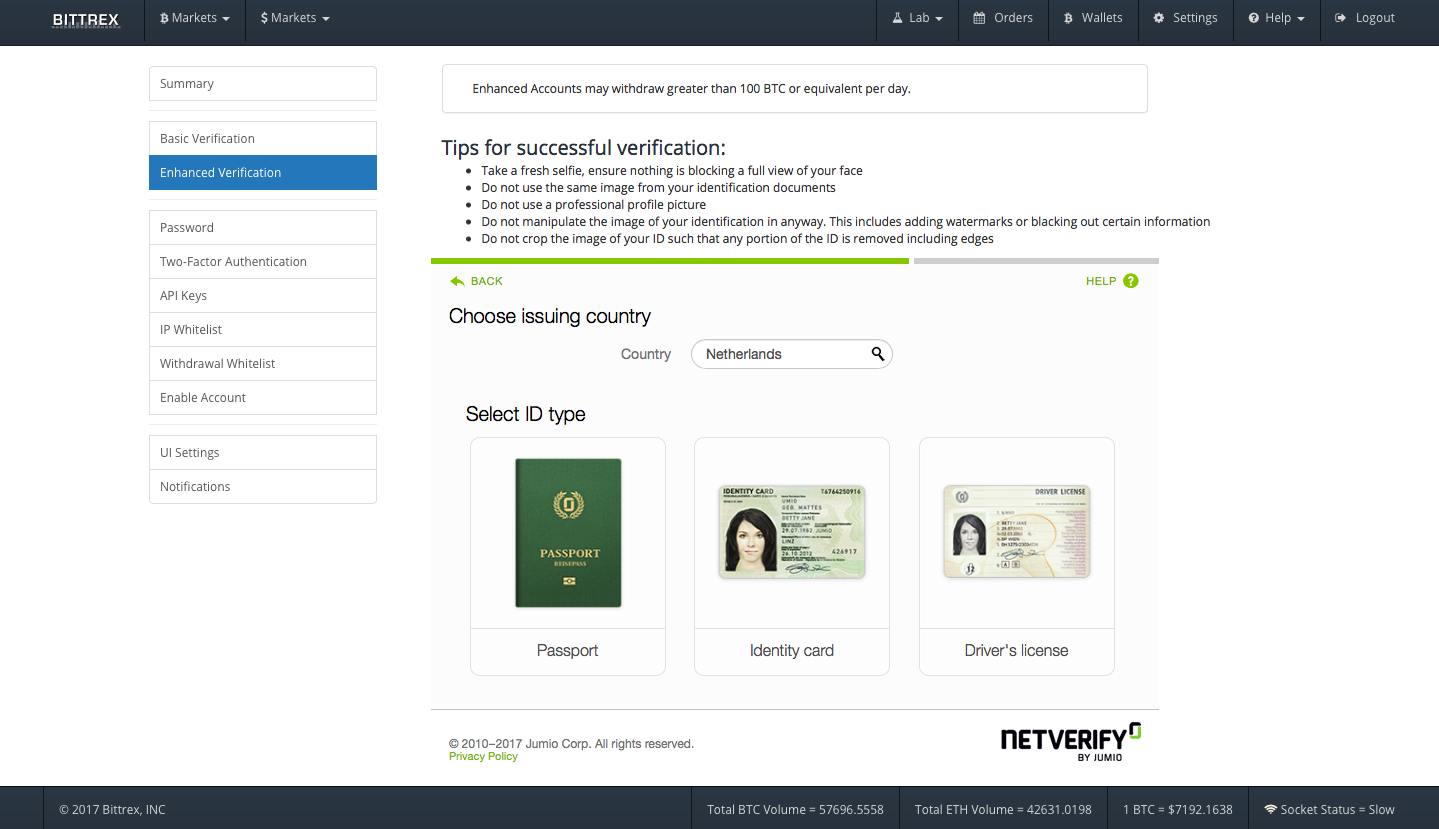Click the "Tips for successful verification" heading
This screenshot has width=1439, height=829.
pyautogui.click(x=584, y=148)
